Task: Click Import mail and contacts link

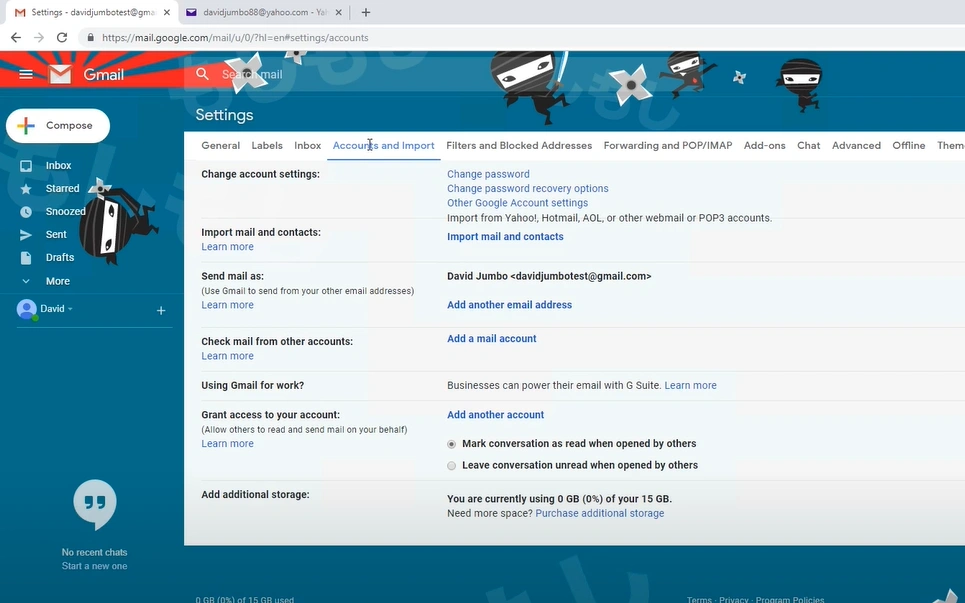Action: (505, 237)
